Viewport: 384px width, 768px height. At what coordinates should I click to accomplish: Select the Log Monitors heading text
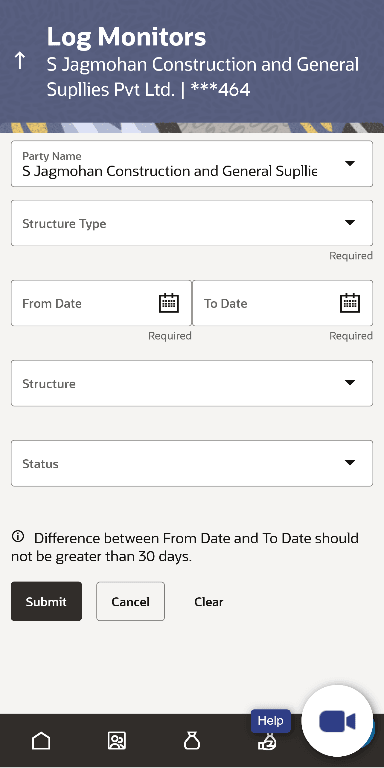pyautogui.click(x=126, y=37)
